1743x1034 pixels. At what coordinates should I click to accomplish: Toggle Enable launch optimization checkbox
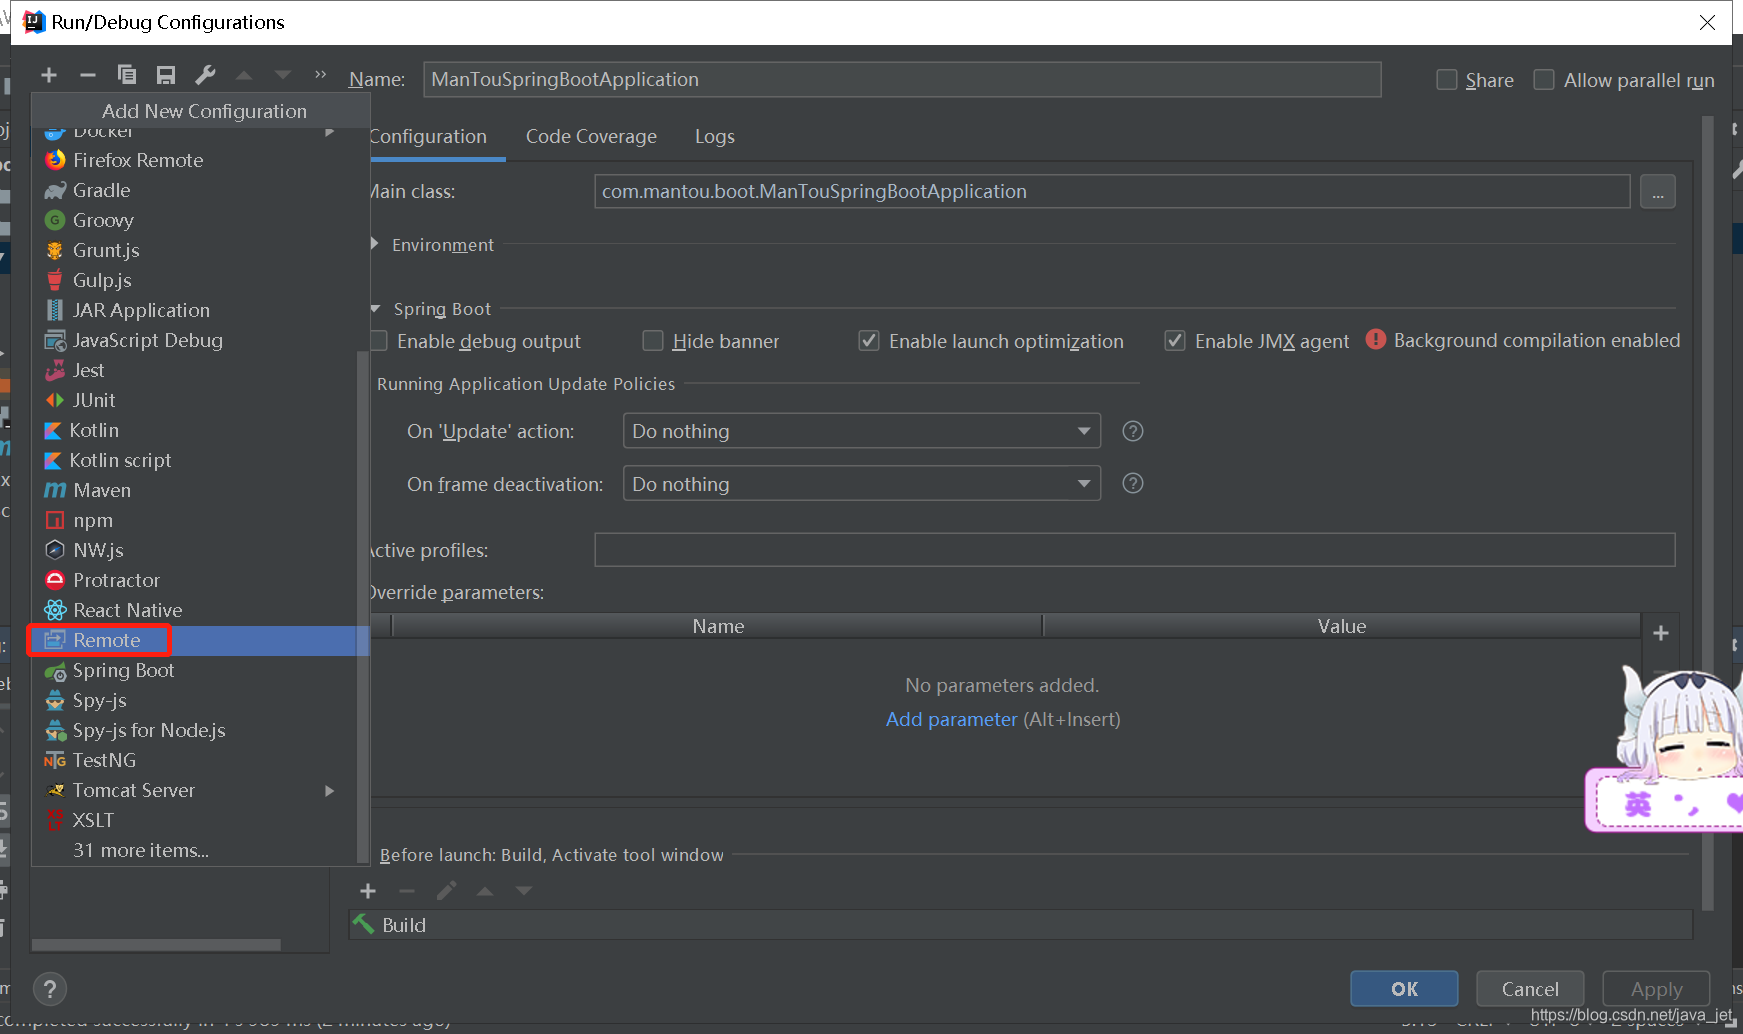pyautogui.click(x=869, y=341)
